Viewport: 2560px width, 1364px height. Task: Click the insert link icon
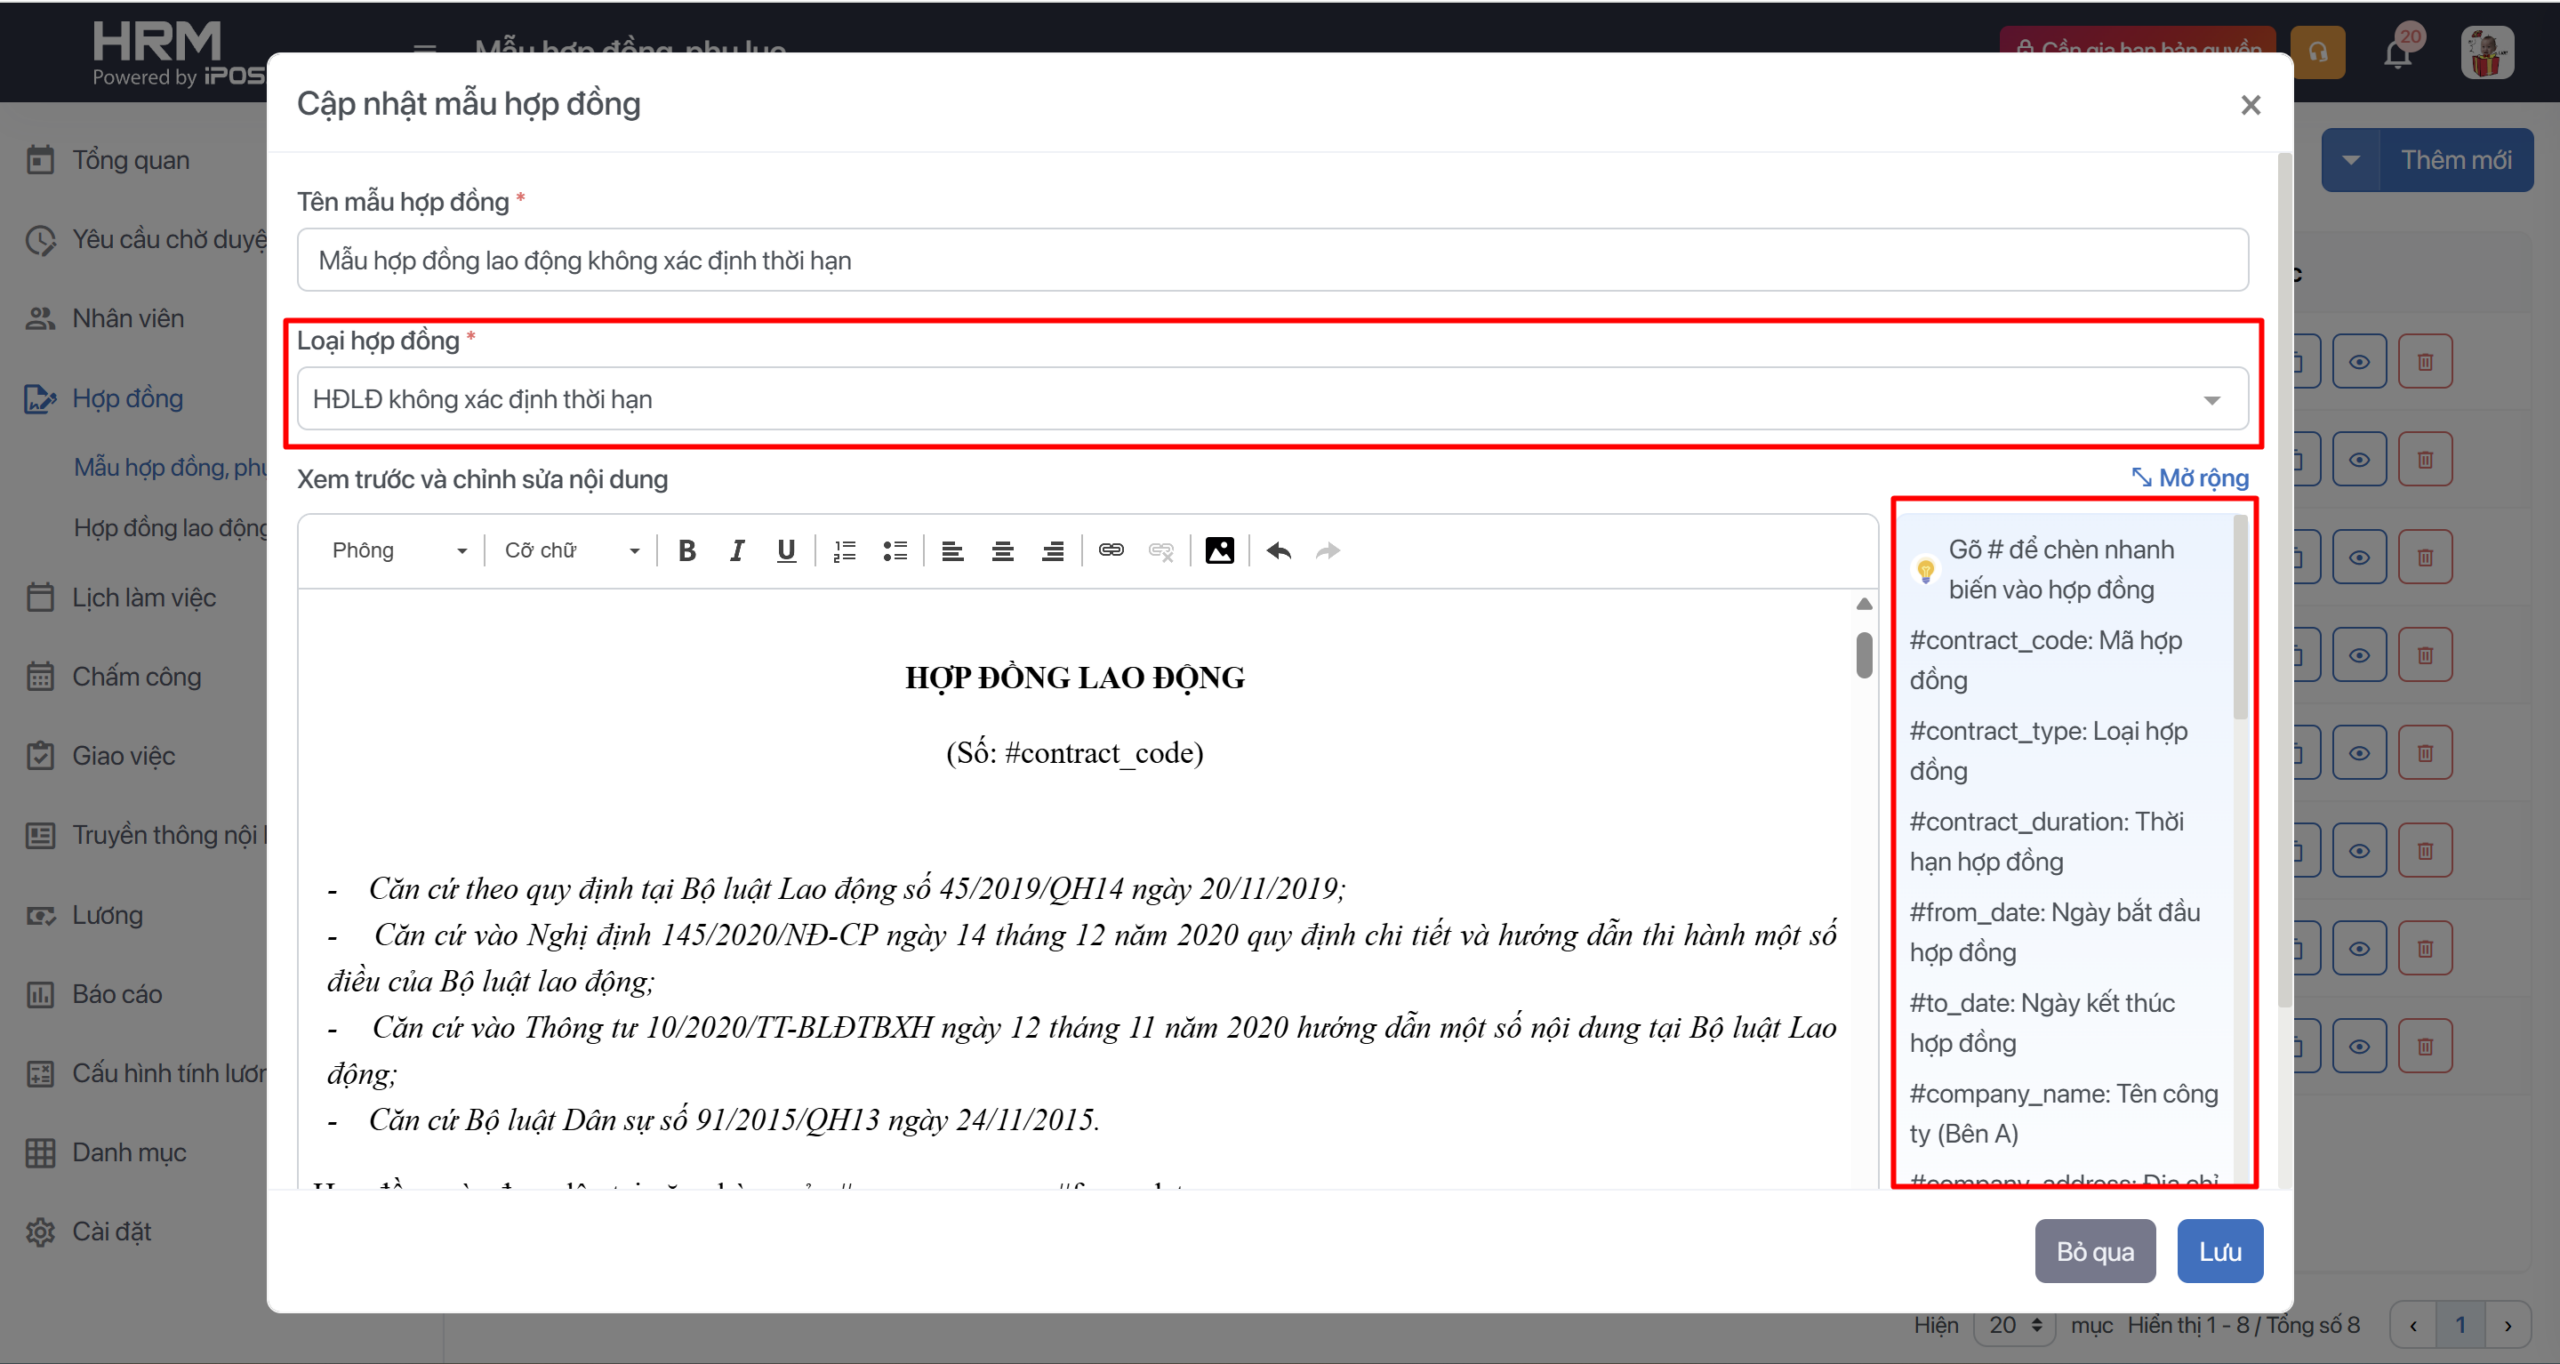pyautogui.click(x=1111, y=551)
